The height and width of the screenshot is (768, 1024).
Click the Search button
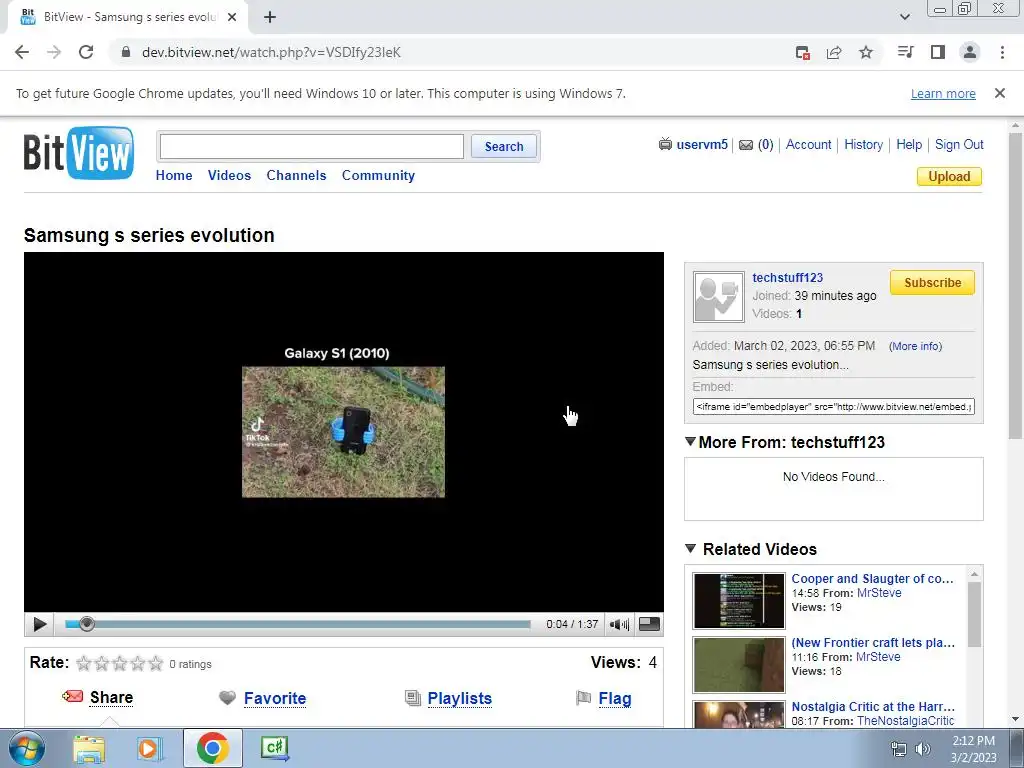[x=504, y=146]
